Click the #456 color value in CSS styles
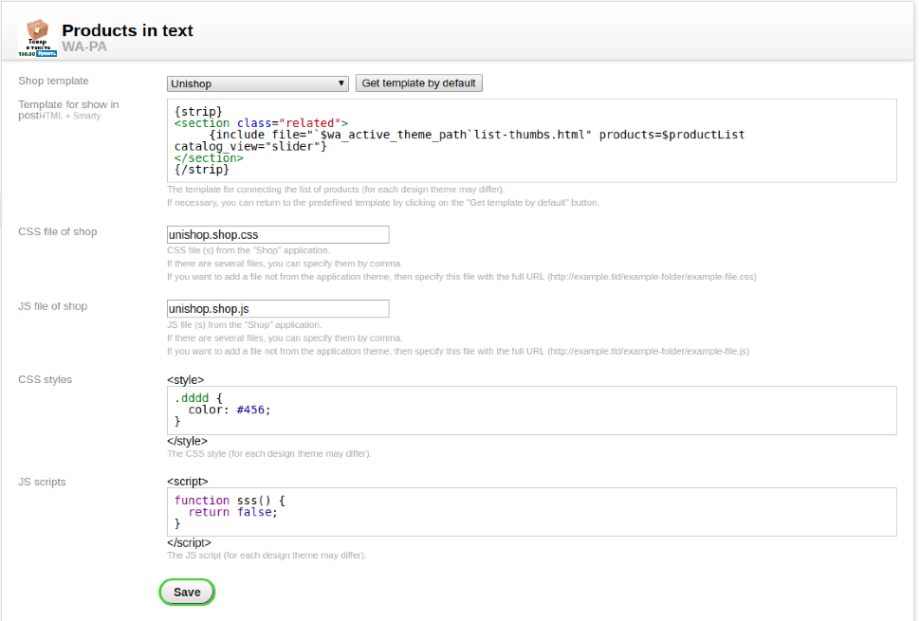Image resolution: width=920 pixels, height=621 pixels. pos(254,409)
